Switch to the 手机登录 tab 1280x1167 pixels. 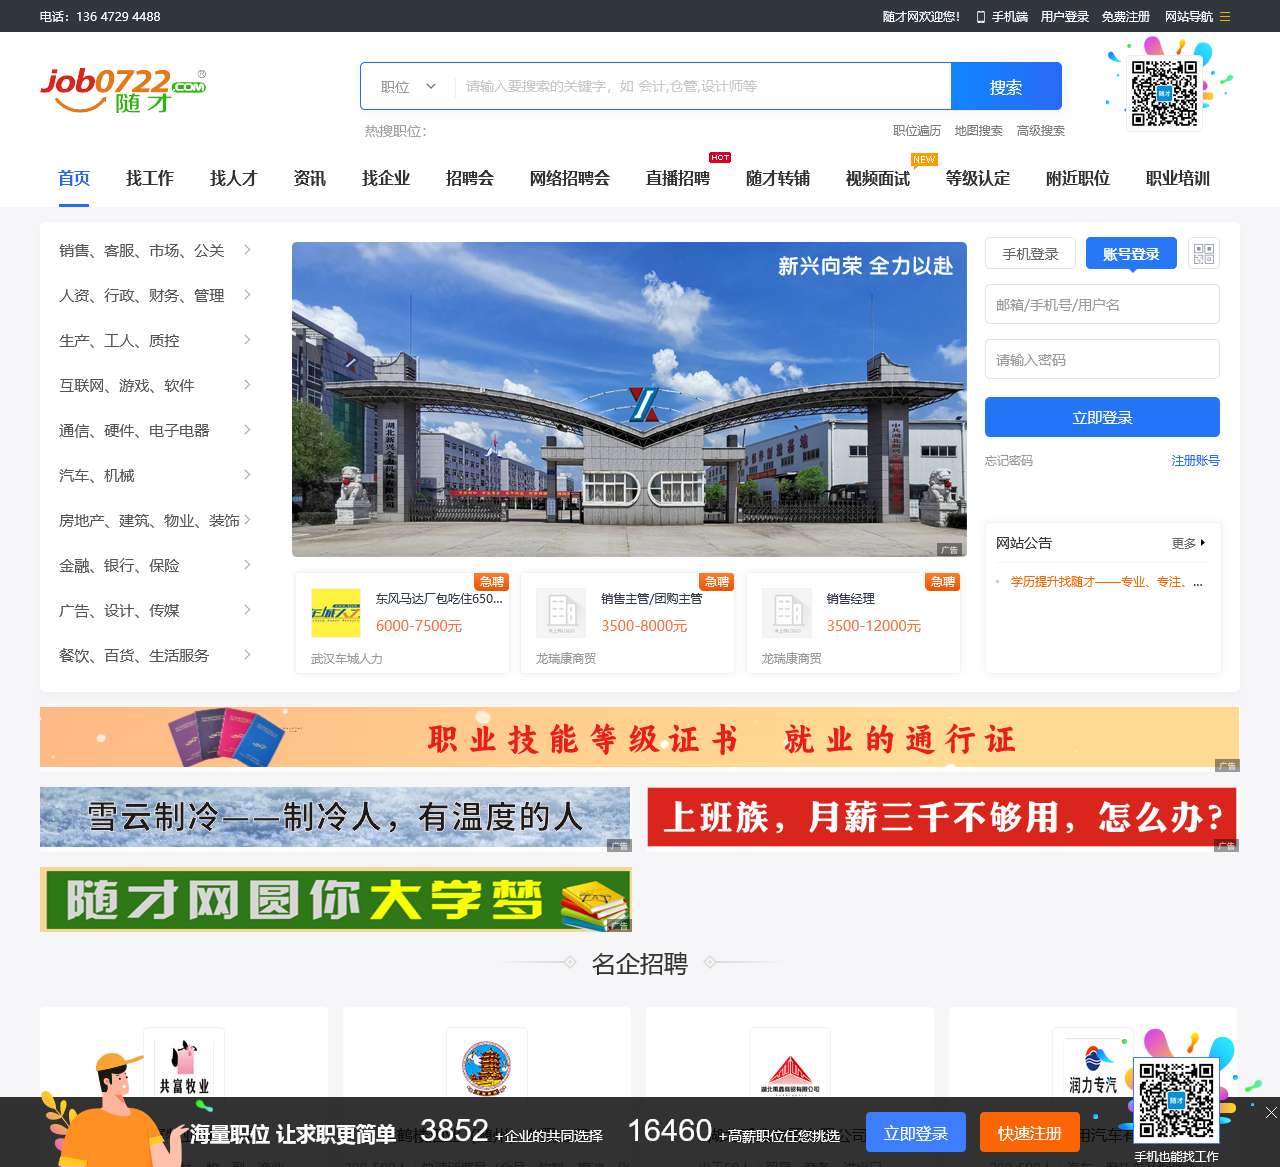pyautogui.click(x=1030, y=254)
